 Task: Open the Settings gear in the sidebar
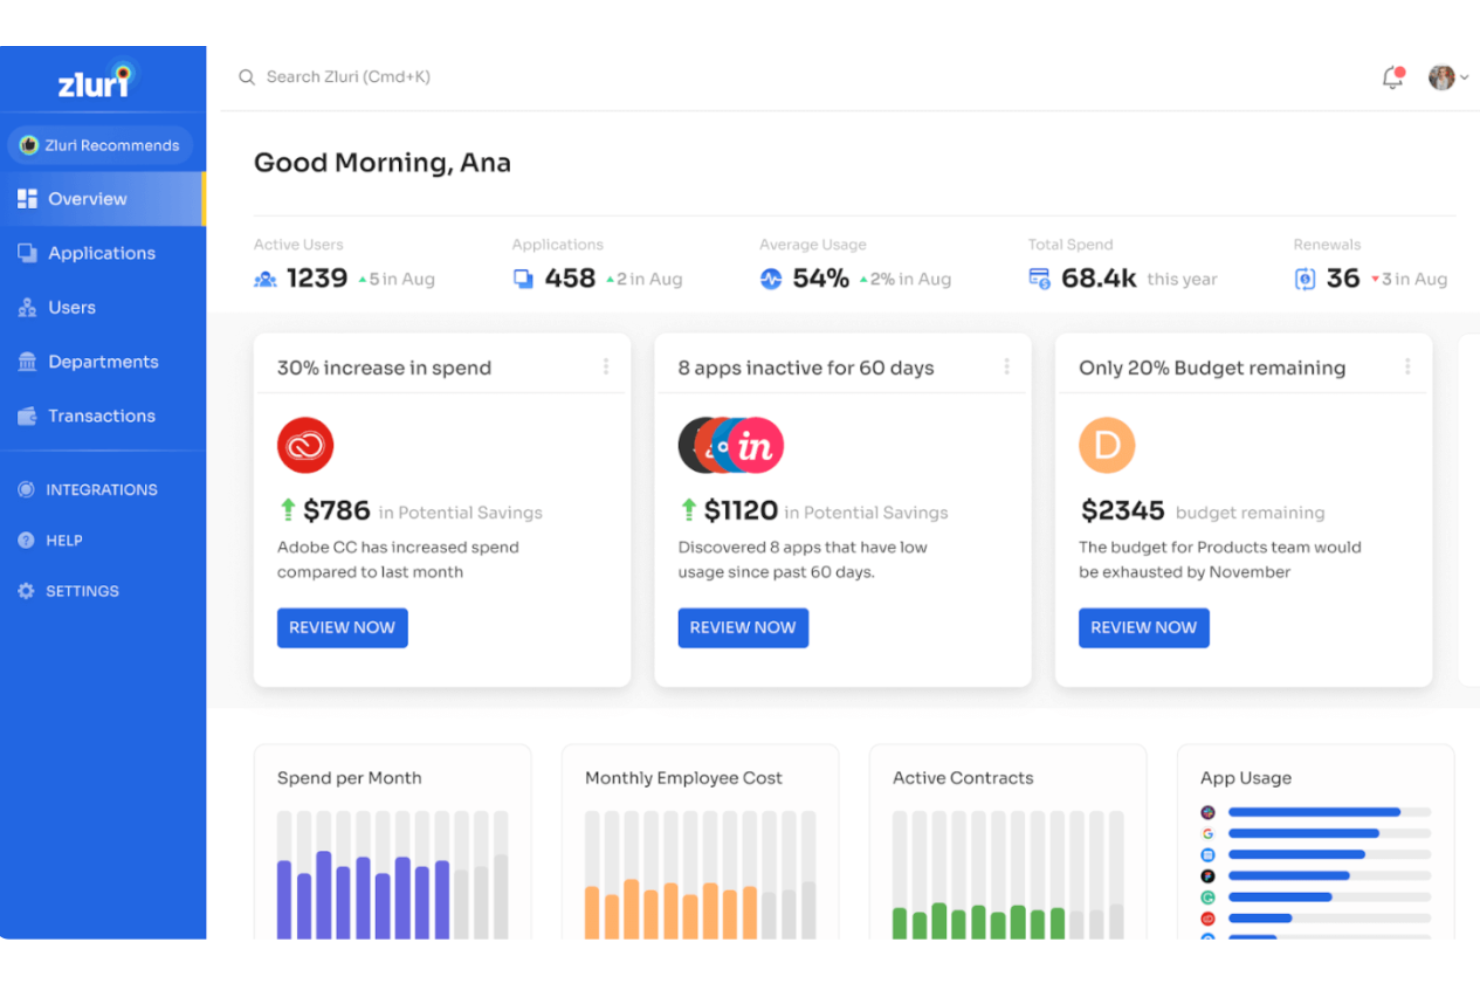(x=25, y=591)
